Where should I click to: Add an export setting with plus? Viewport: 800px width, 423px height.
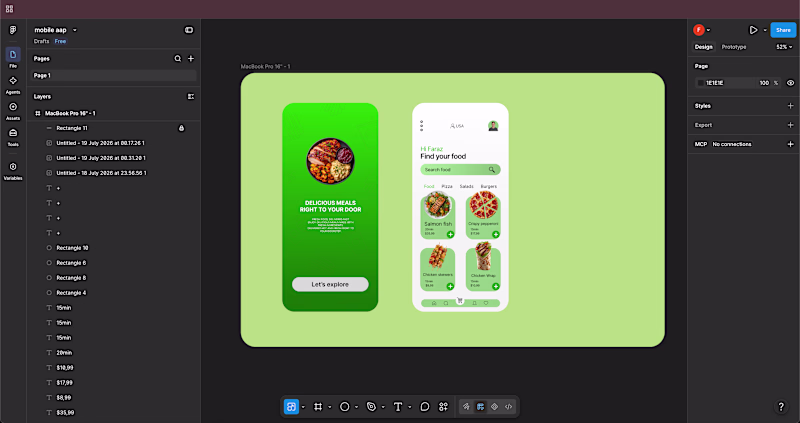coord(790,125)
